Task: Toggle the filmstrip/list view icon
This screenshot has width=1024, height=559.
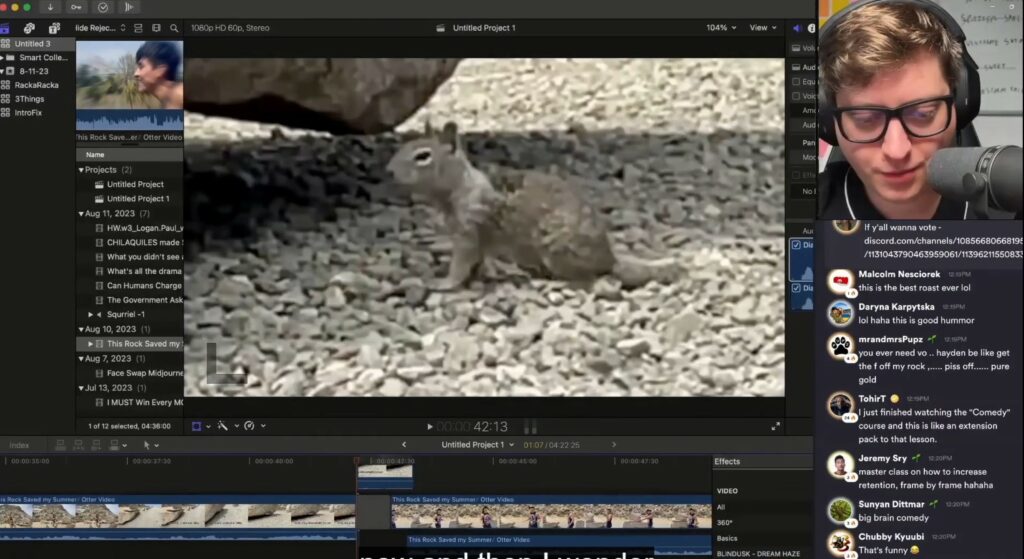Action: (x=138, y=28)
